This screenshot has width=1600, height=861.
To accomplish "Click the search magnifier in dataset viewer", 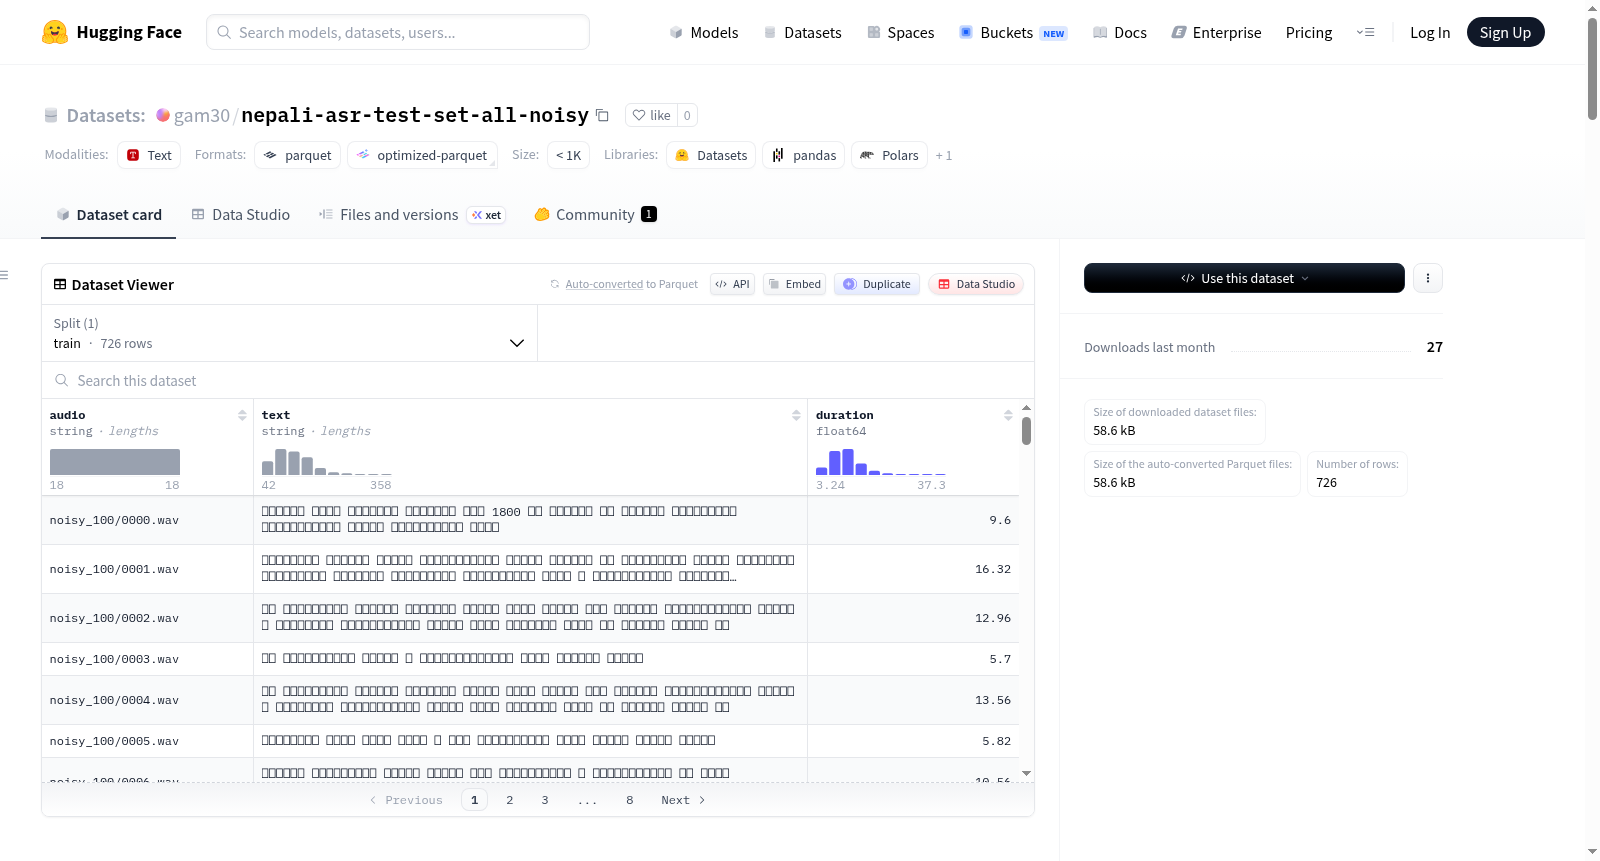I will pos(62,380).
